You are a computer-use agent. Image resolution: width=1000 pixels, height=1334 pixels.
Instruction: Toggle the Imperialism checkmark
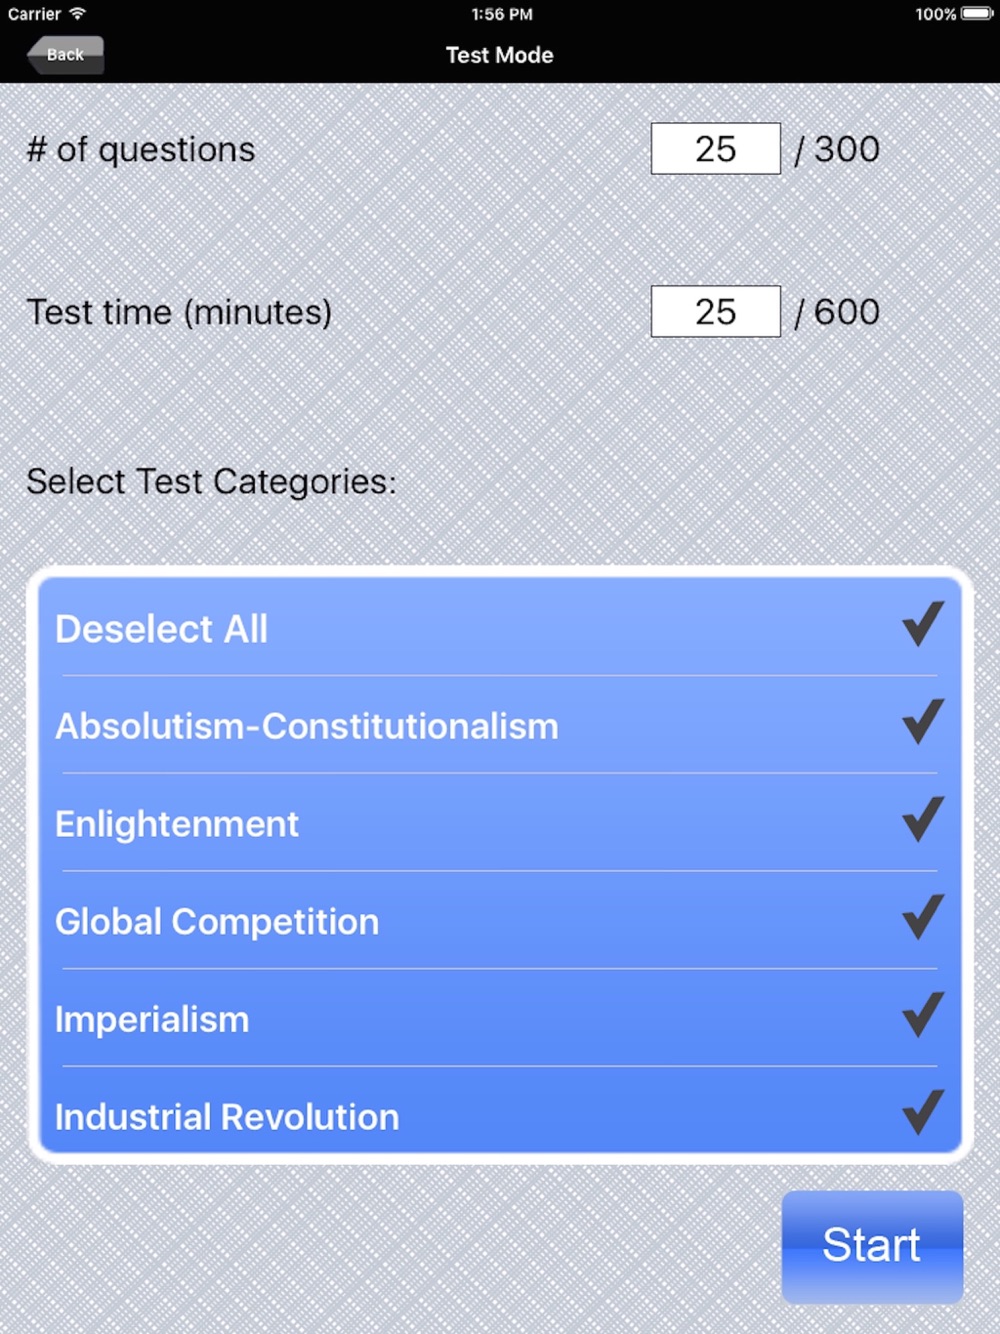[922, 1014]
